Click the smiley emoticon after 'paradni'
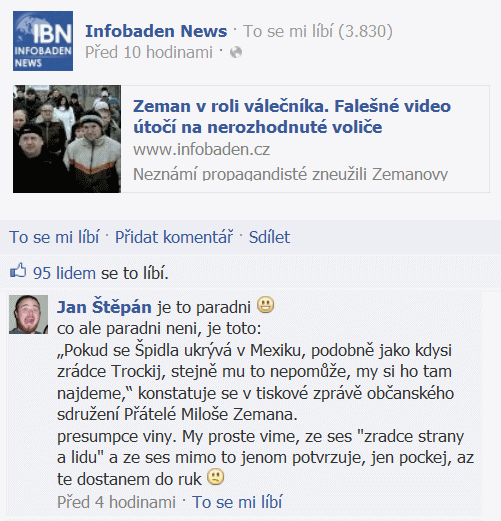This screenshot has height=521, width=501. click(266, 305)
